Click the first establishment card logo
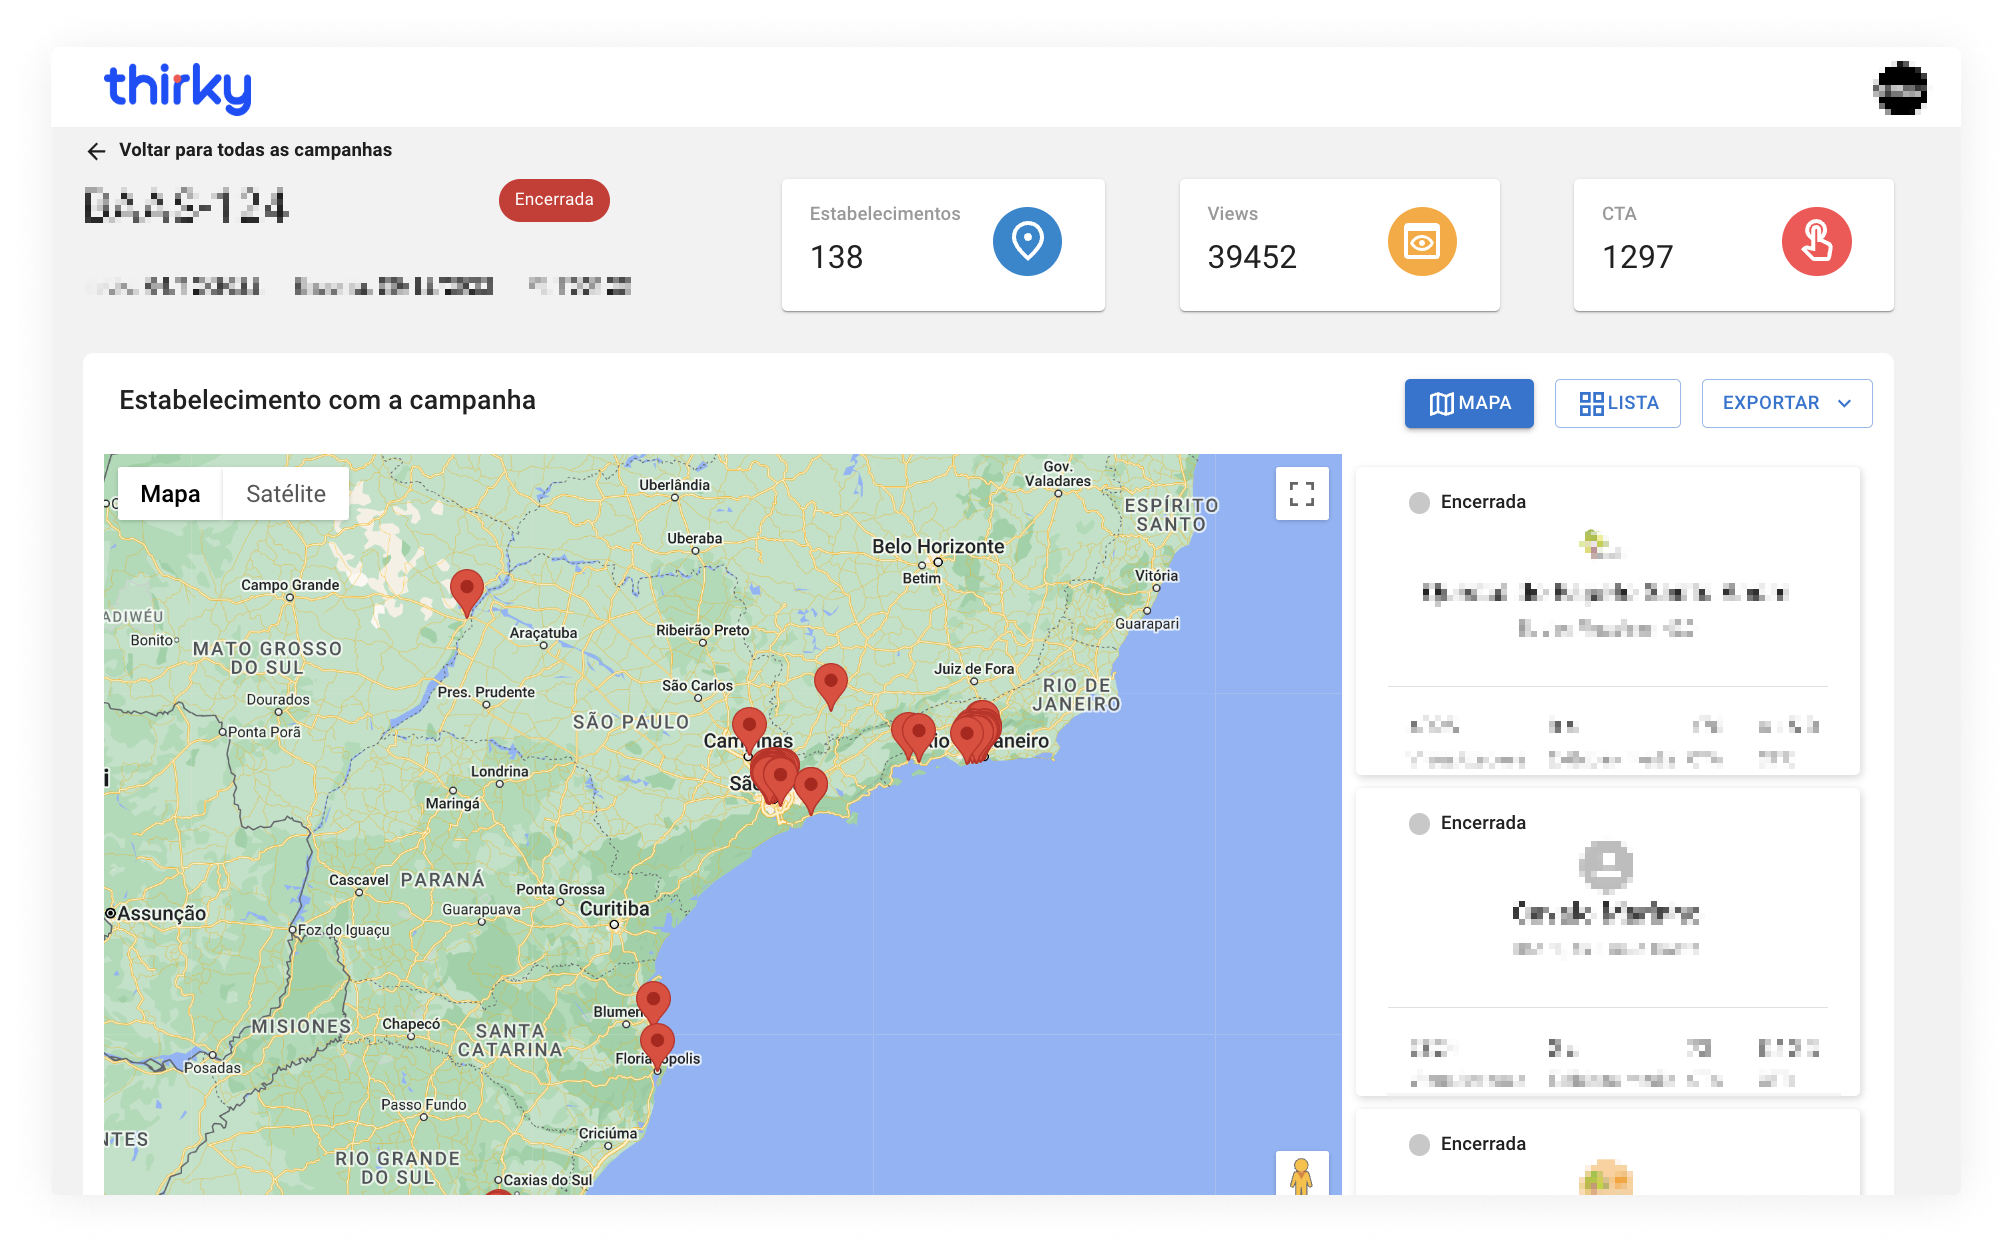The image size is (2012, 1250). coord(1600,545)
